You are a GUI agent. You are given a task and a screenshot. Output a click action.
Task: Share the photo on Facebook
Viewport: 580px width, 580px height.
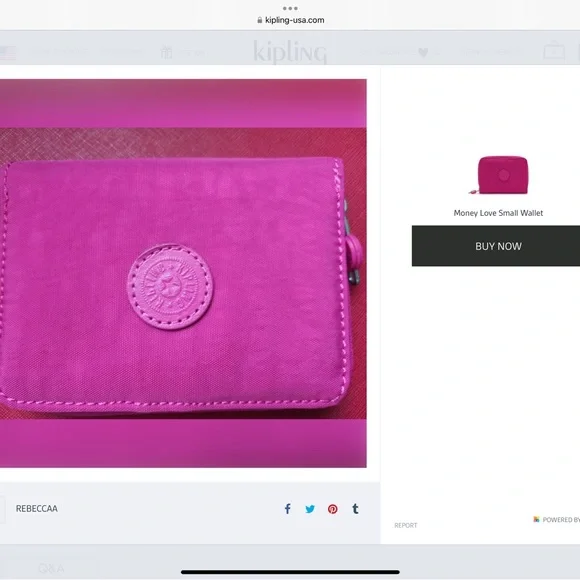pyautogui.click(x=287, y=509)
